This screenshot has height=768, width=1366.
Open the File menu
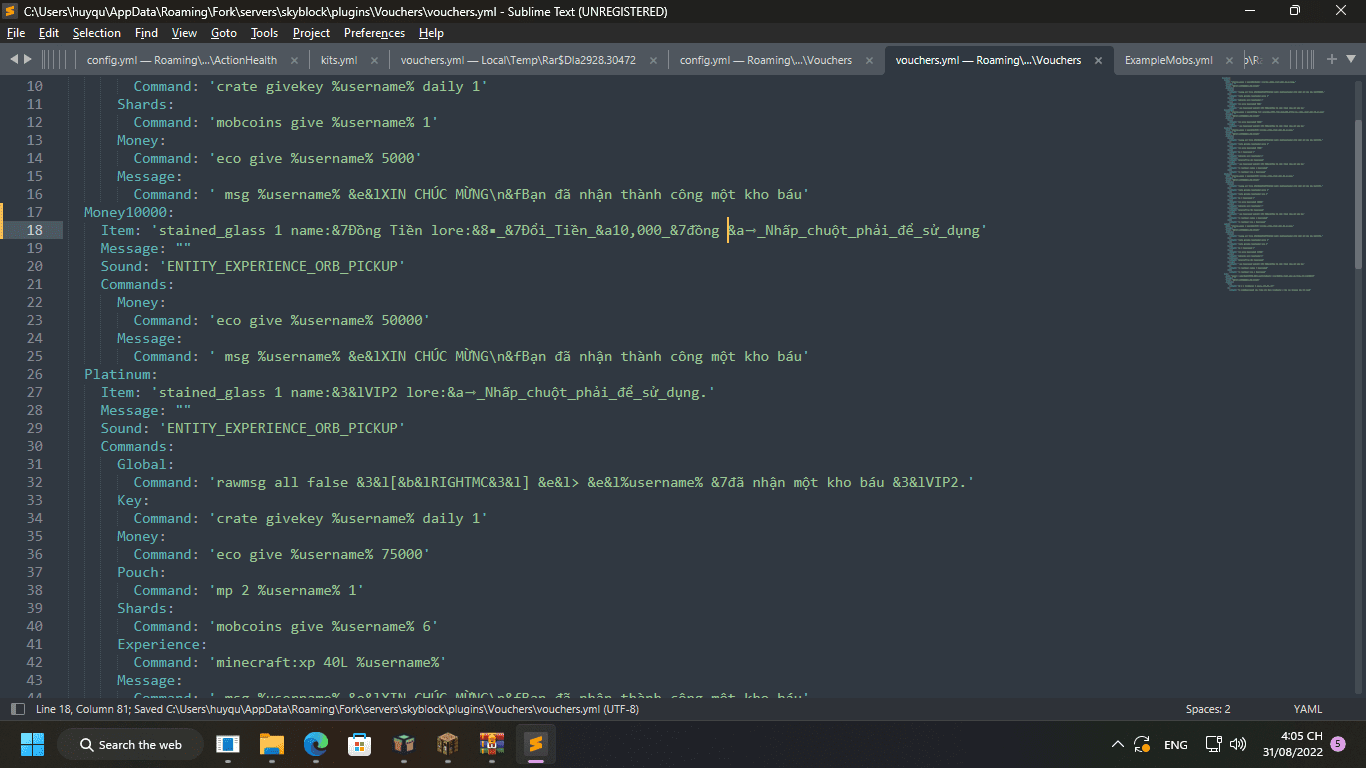[x=16, y=33]
